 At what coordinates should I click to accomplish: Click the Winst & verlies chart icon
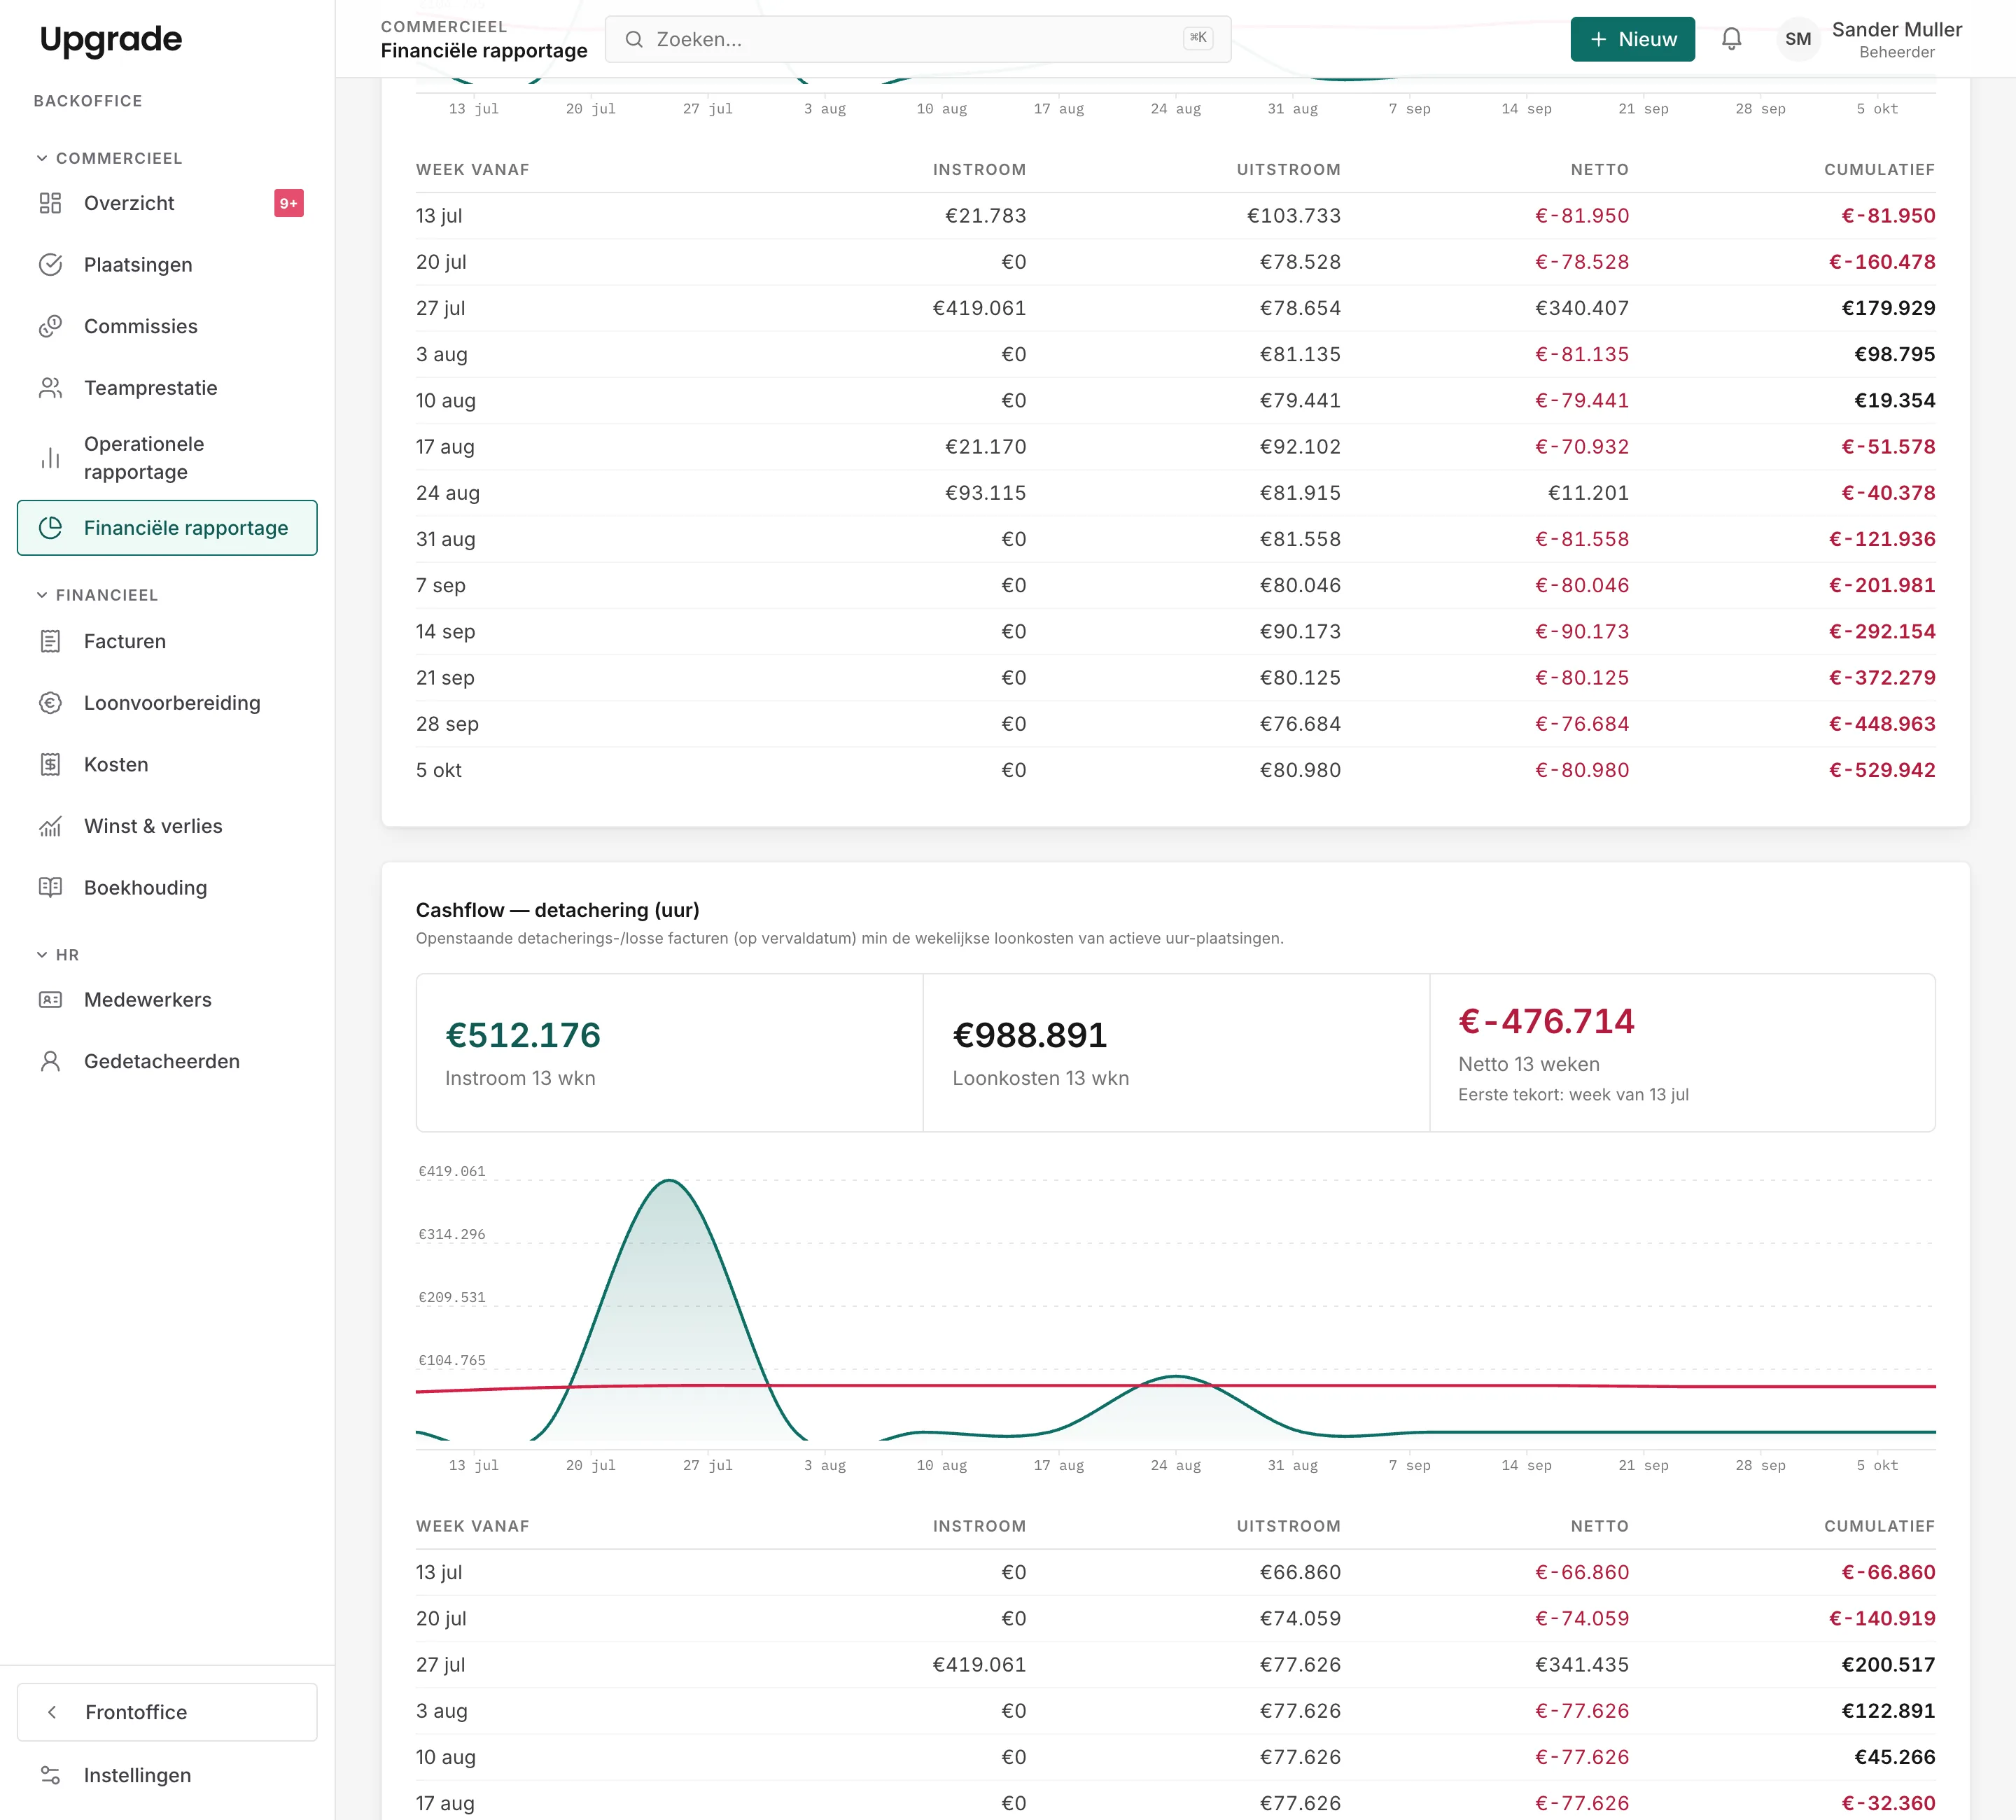(x=50, y=826)
